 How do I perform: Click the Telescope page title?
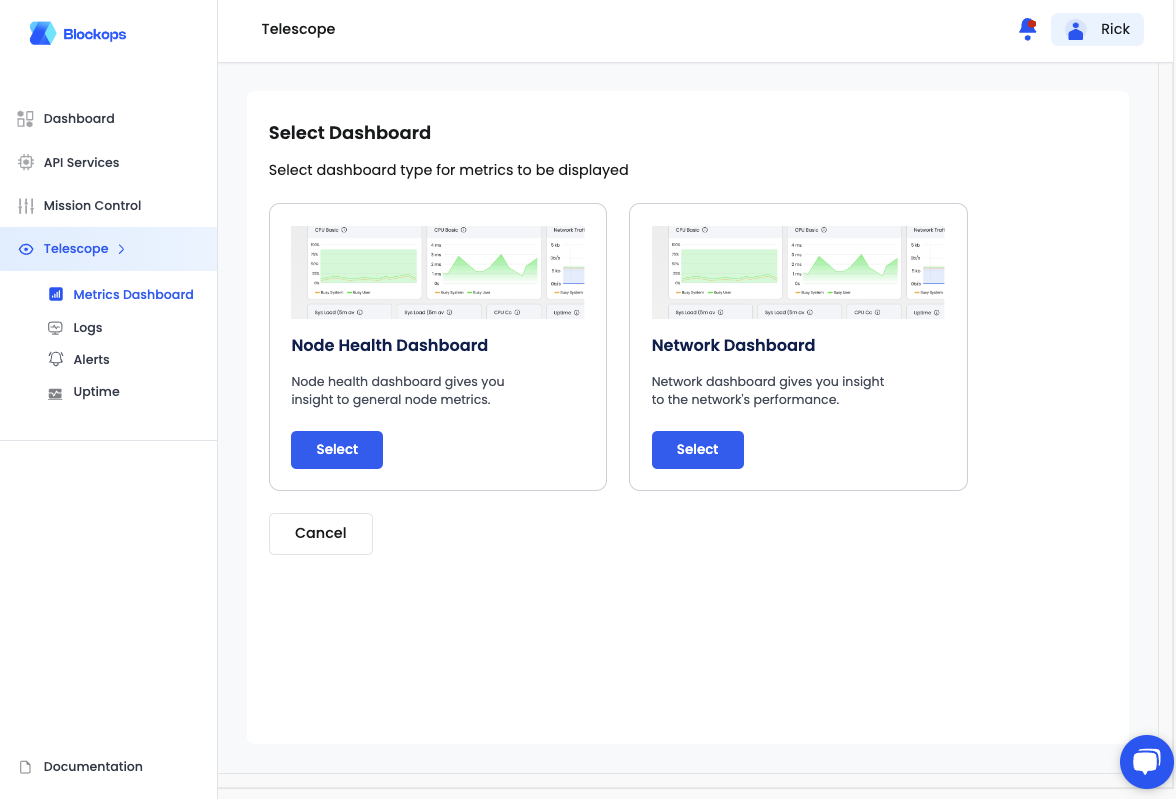[x=298, y=29]
